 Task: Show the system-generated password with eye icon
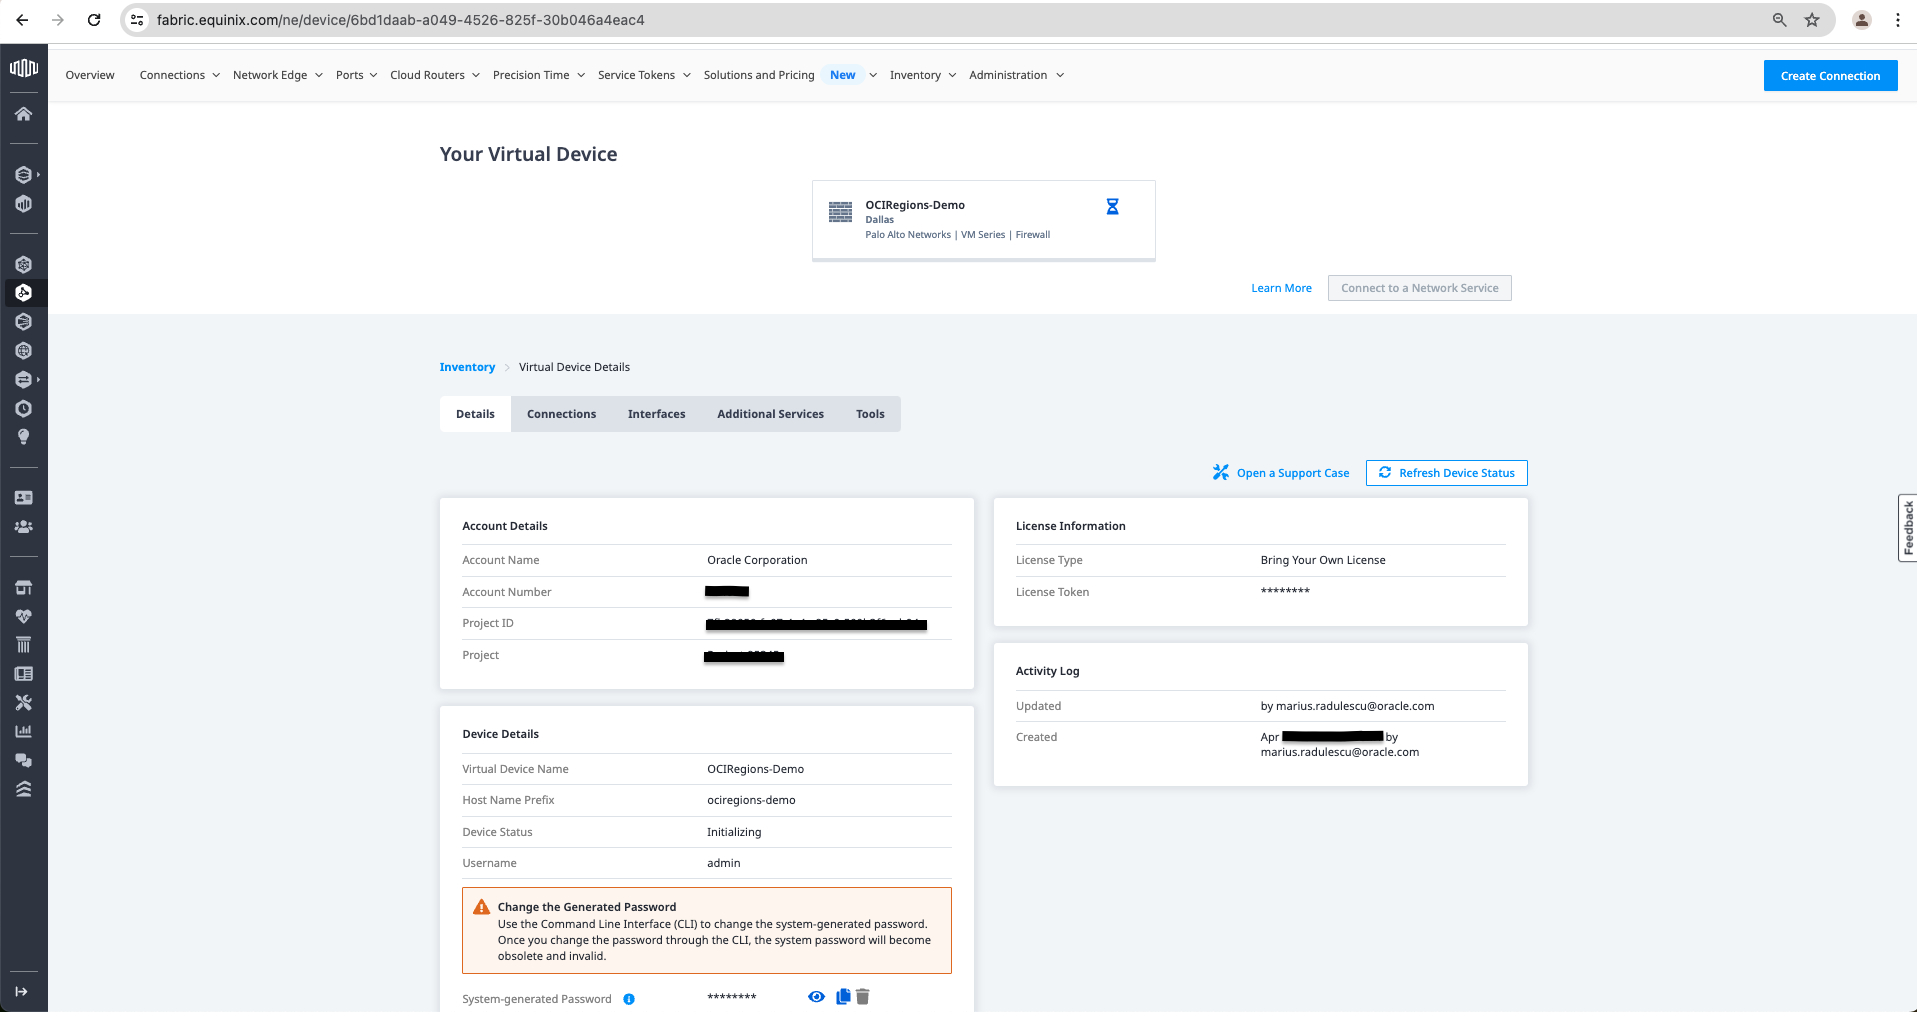pos(816,997)
